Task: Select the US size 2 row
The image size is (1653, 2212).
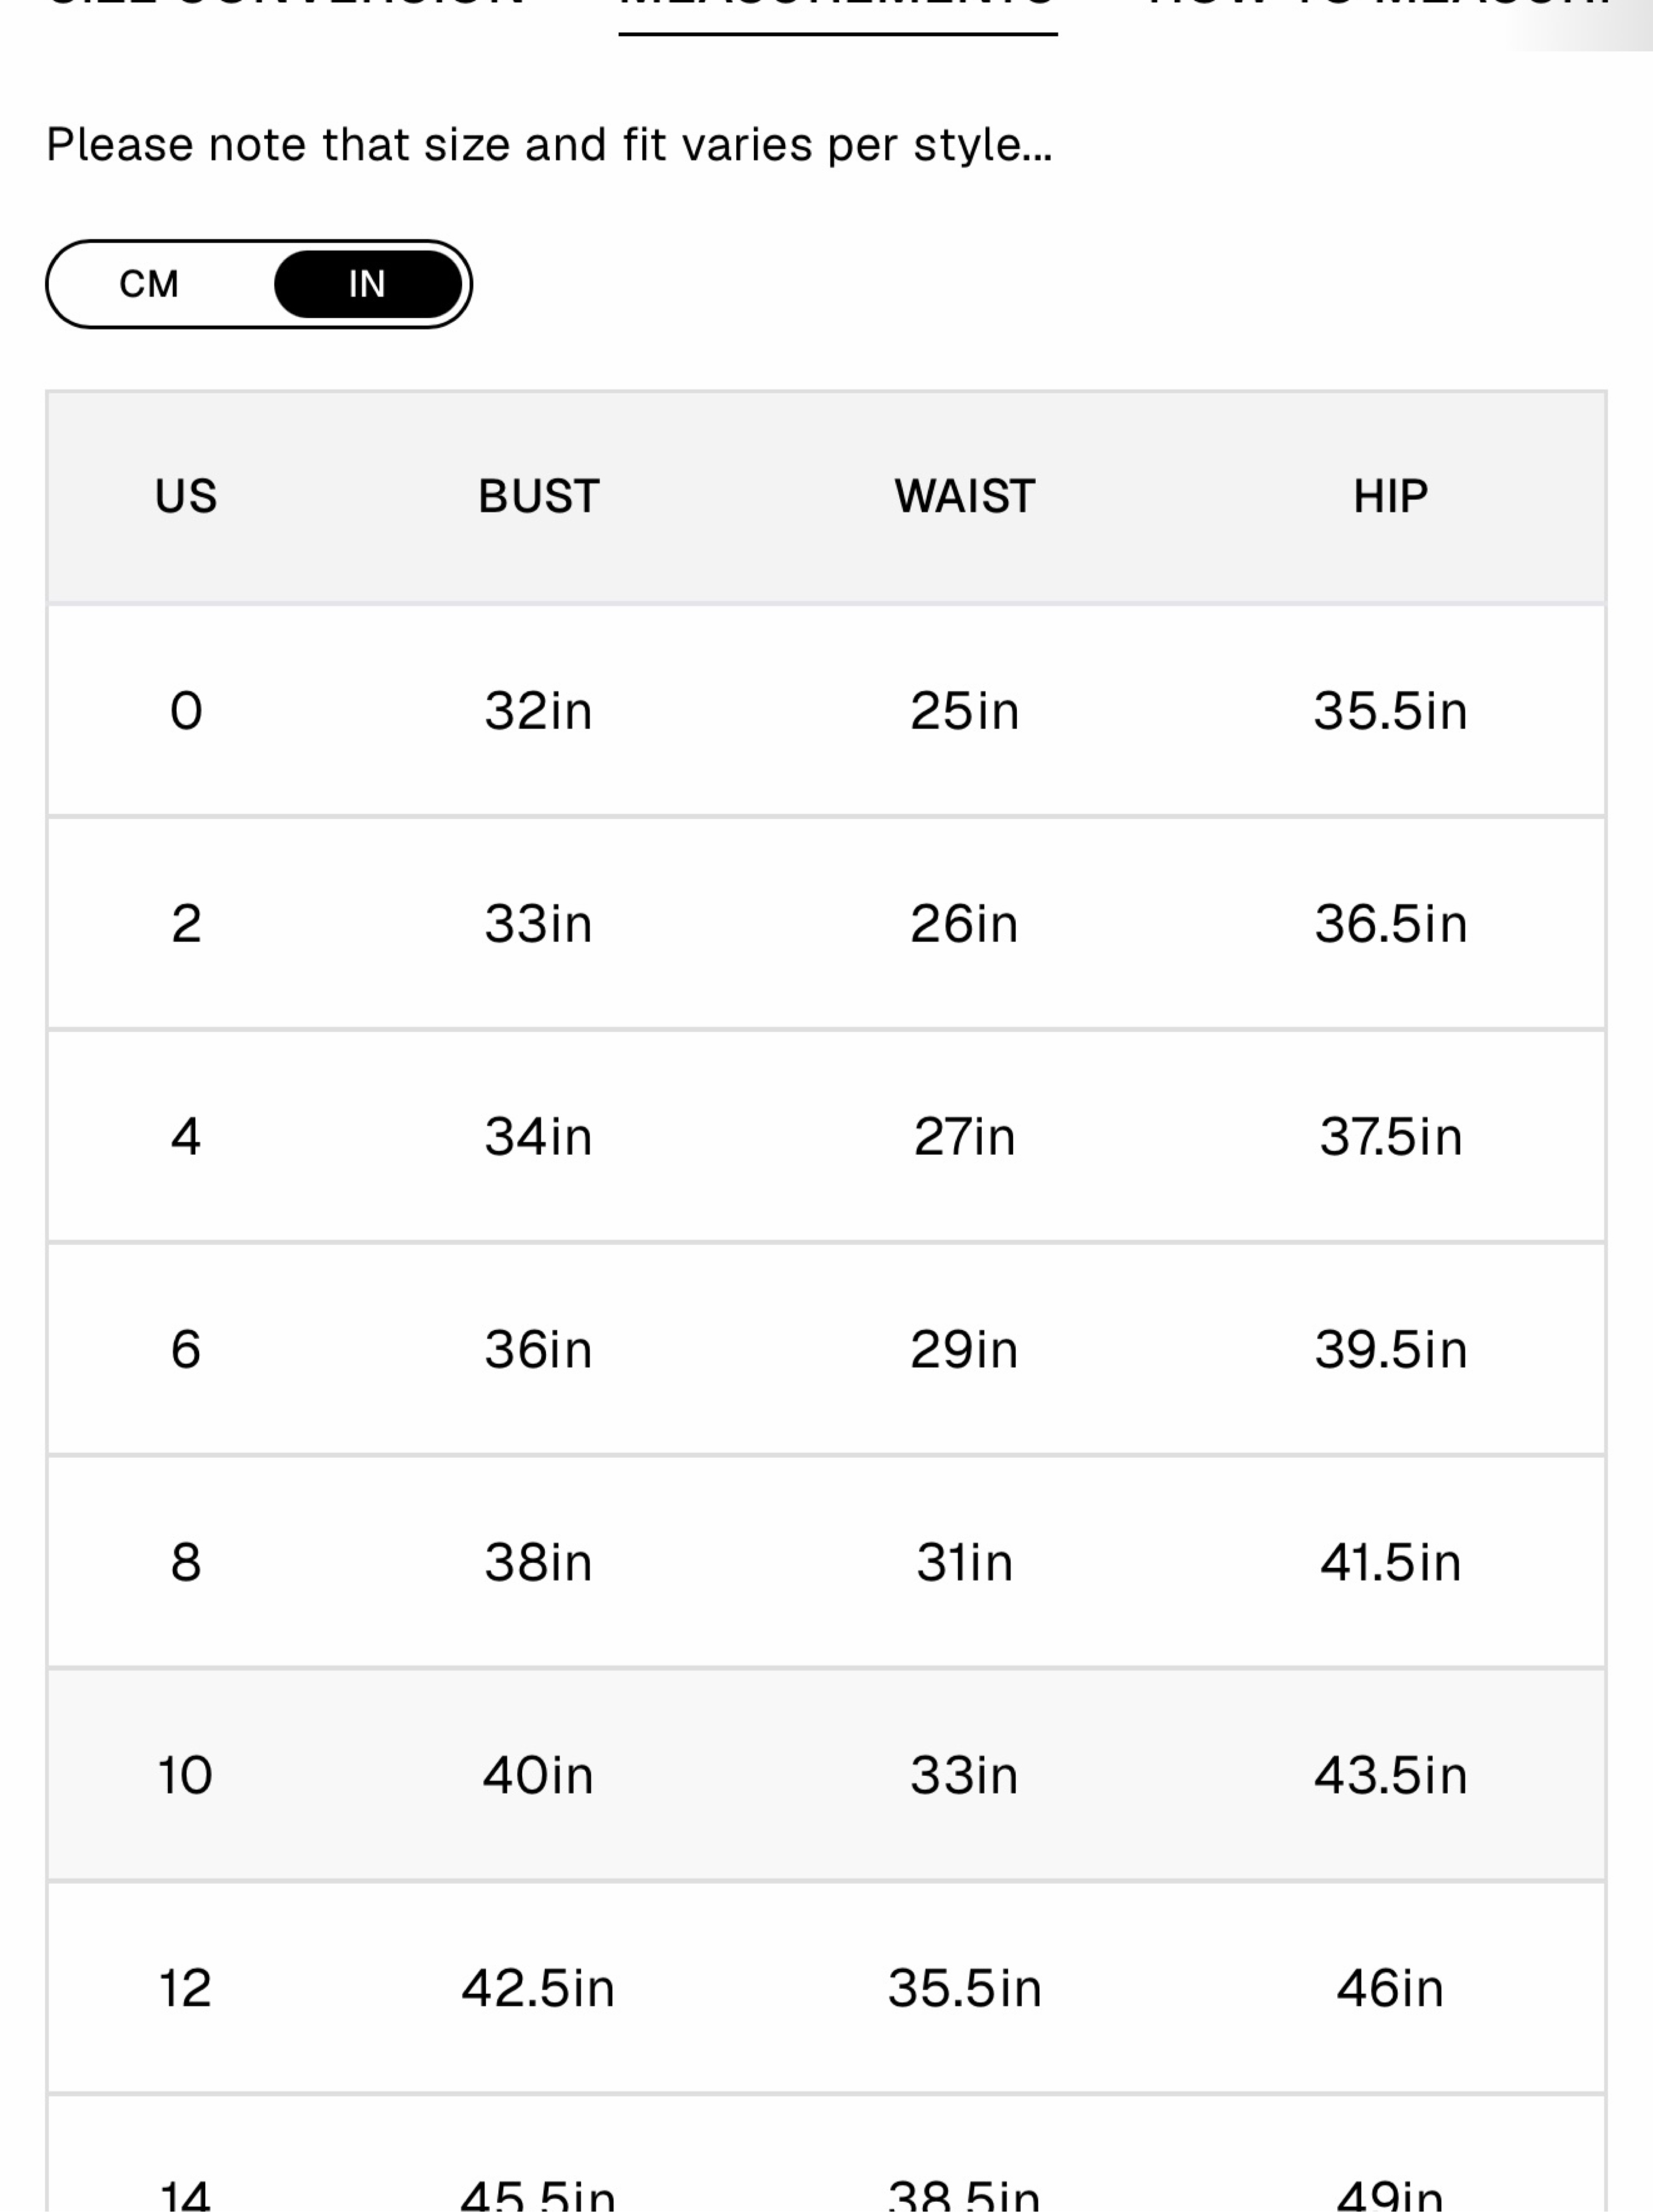Action: 826,924
